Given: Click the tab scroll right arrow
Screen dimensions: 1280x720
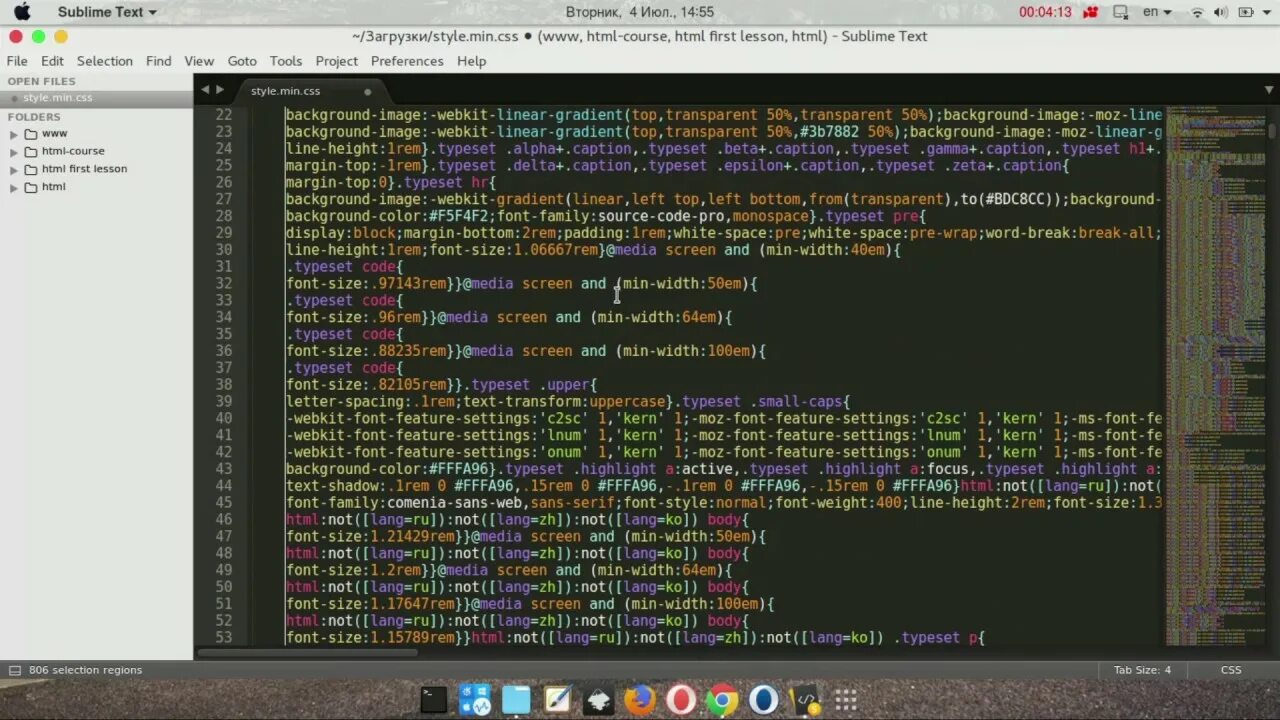Looking at the screenshot, I should coord(219,89).
